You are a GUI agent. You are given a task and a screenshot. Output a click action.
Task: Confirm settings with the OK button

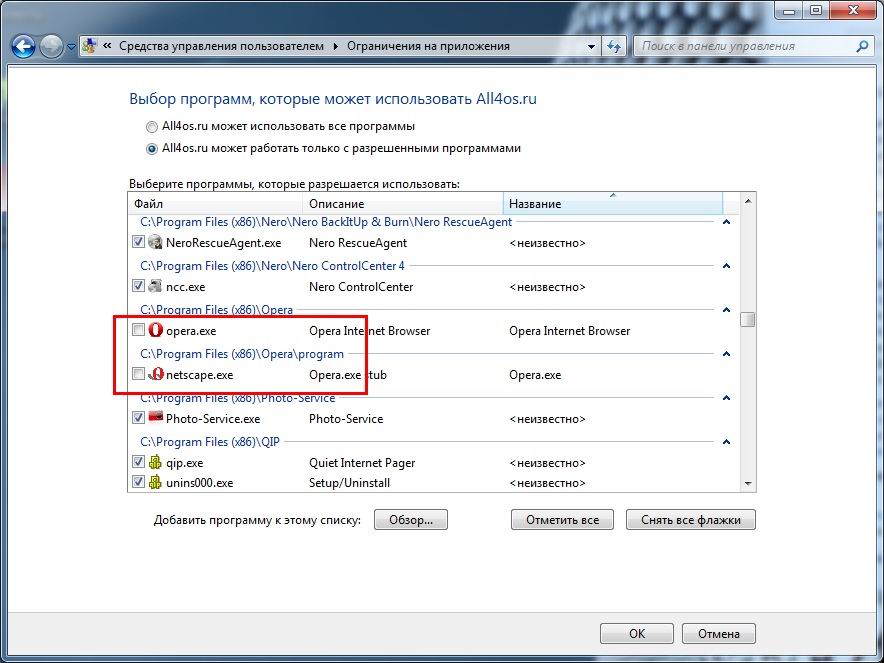click(x=637, y=633)
